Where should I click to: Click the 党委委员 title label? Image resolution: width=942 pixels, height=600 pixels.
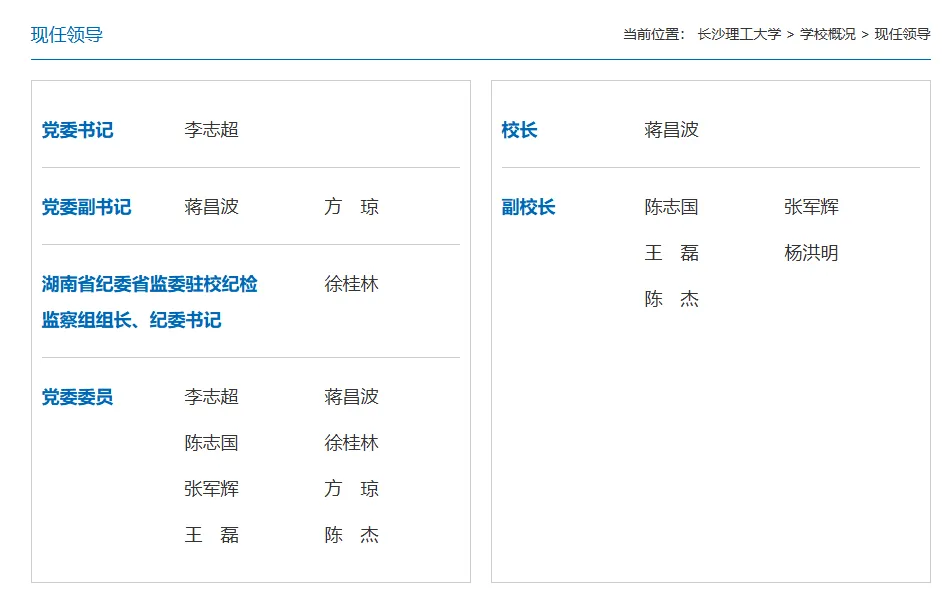[x=77, y=397]
